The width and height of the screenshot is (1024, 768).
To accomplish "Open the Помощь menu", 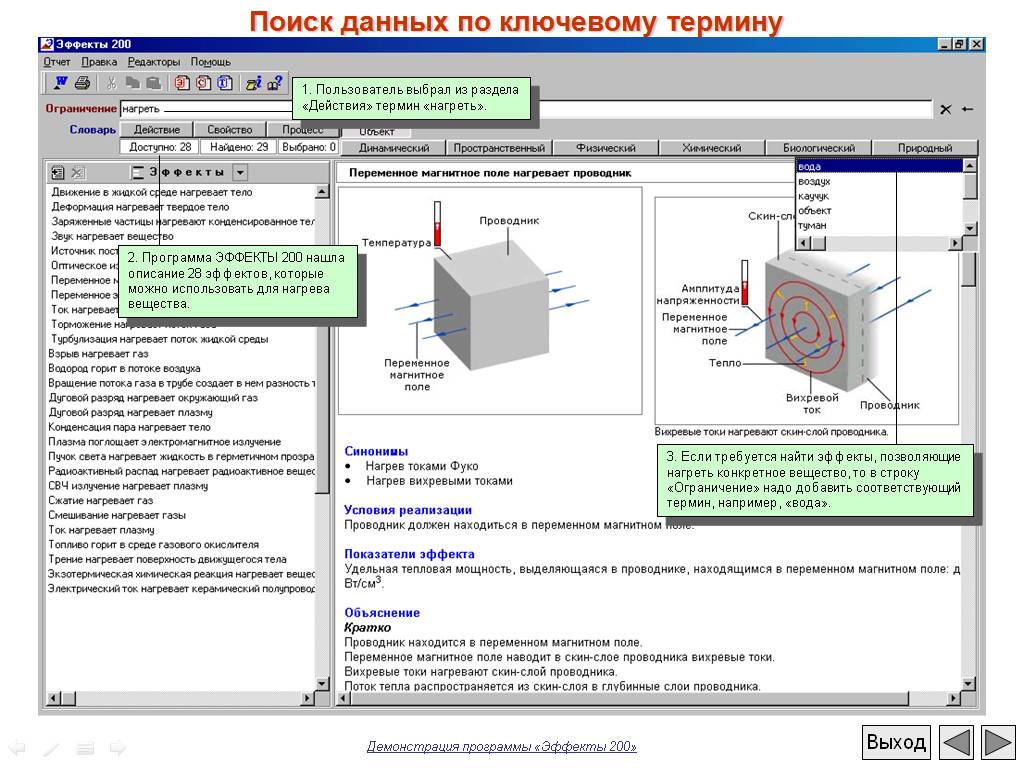I will 210,62.
